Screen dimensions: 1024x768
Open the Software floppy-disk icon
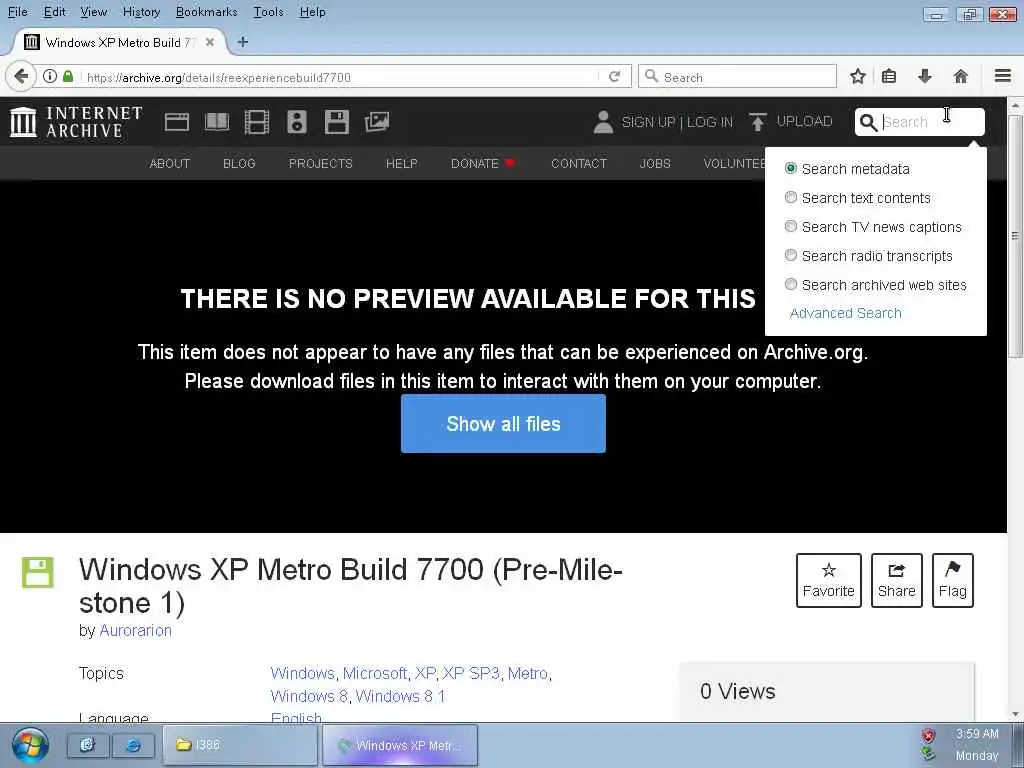tap(337, 122)
